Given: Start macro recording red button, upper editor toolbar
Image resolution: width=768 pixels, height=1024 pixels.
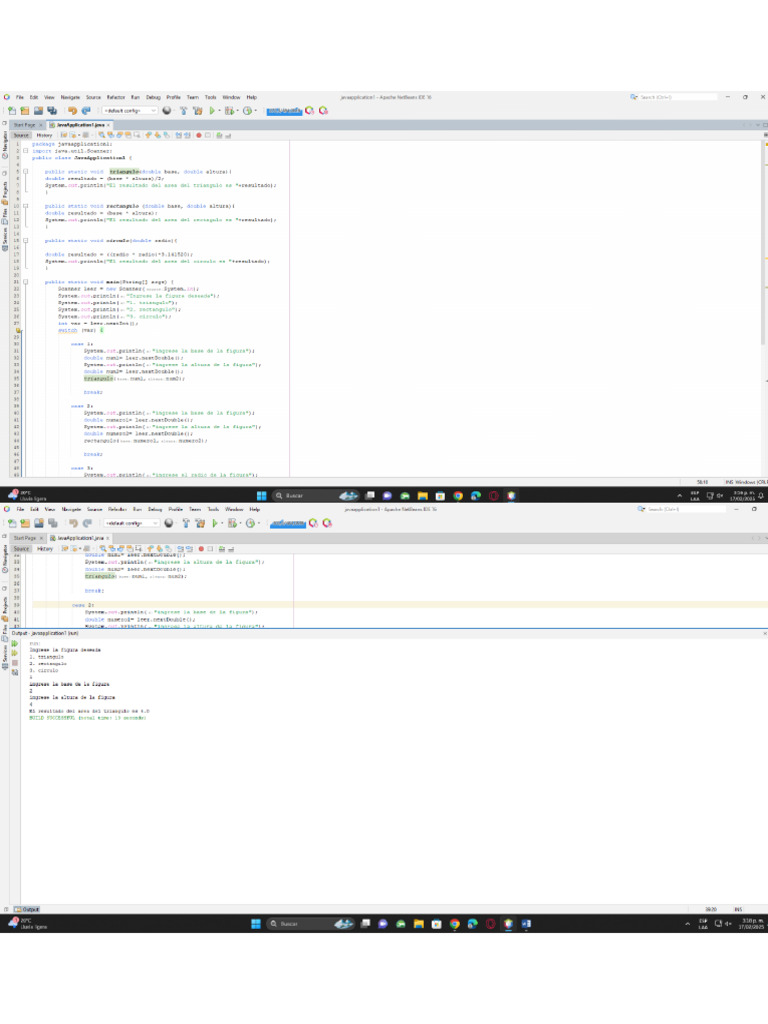Looking at the screenshot, I should point(198,134).
